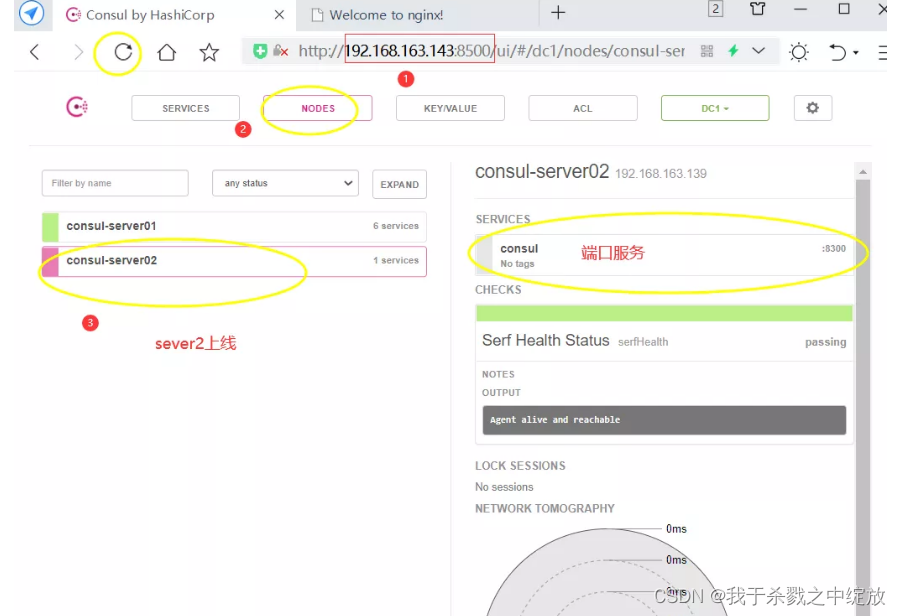Open the any status filter dropdown
The height and width of the screenshot is (616, 901).
click(x=285, y=183)
